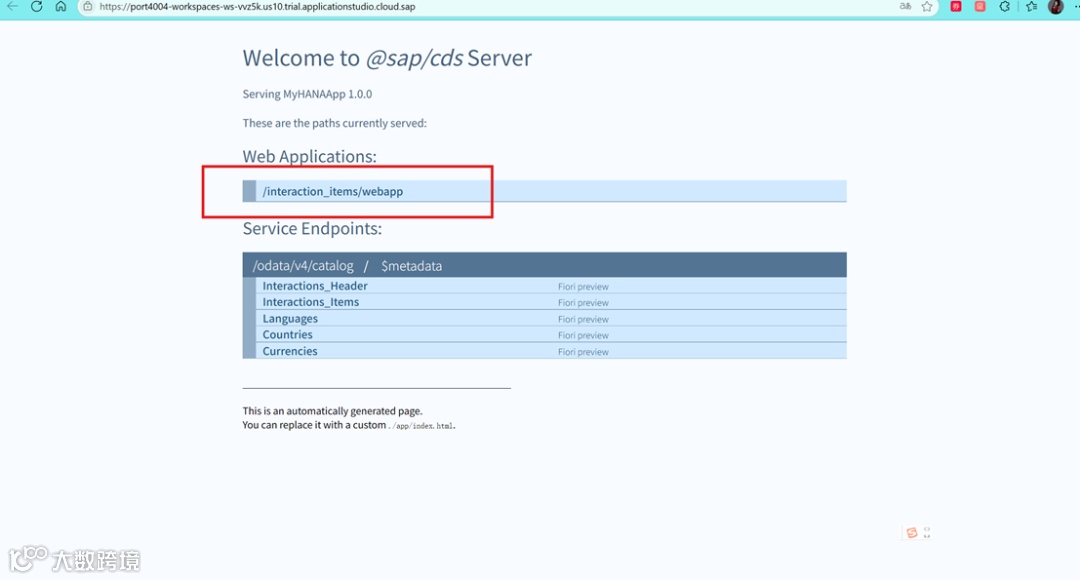Open Fiori preview for Countries
This screenshot has width=1080, height=580.
click(583, 335)
